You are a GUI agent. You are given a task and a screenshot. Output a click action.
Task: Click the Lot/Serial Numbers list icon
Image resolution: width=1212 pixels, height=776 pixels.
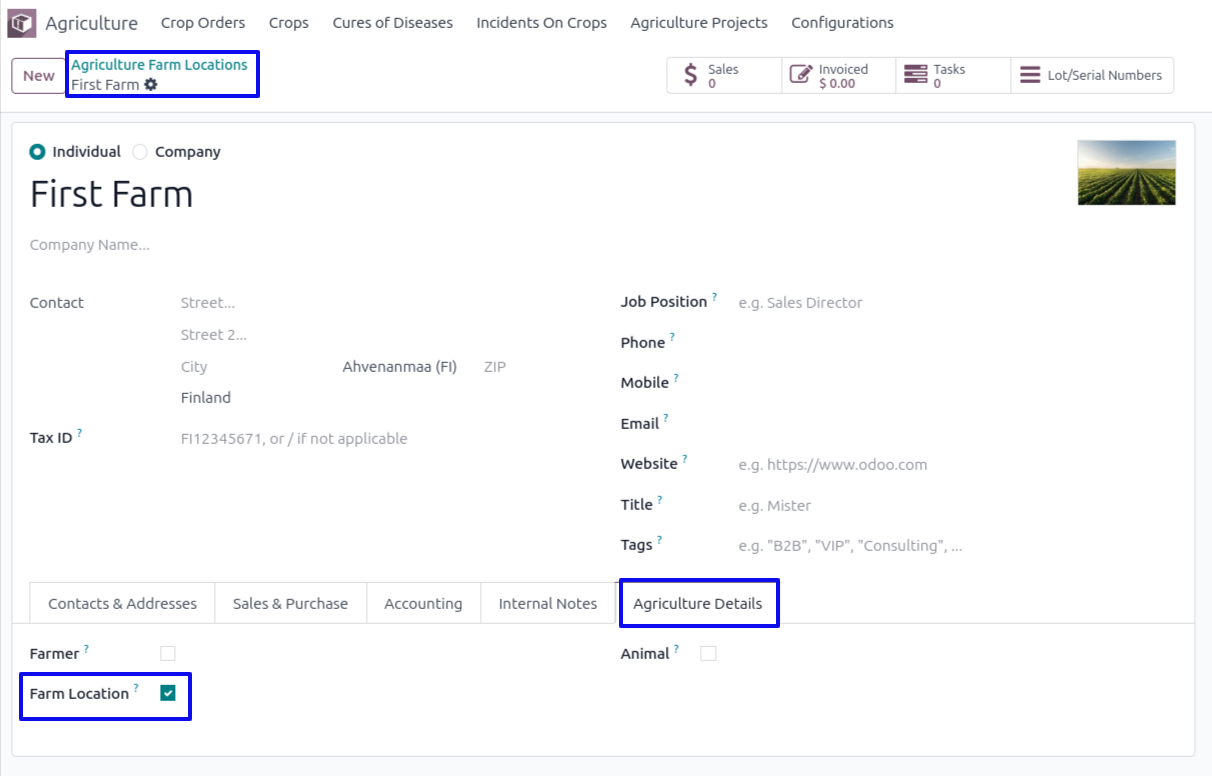coord(1030,75)
